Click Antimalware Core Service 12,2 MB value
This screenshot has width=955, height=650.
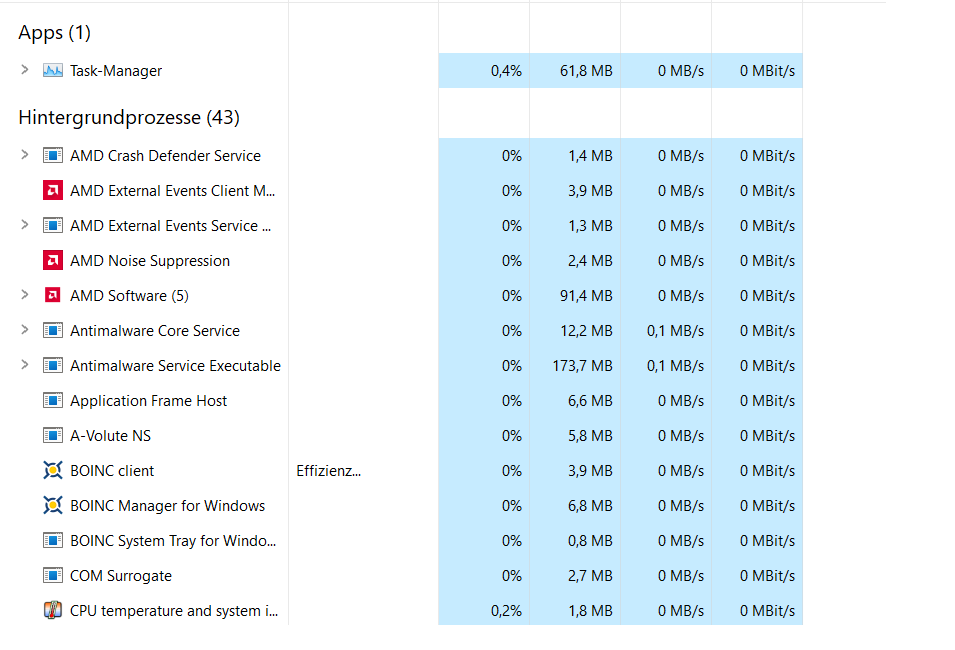coord(586,331)
